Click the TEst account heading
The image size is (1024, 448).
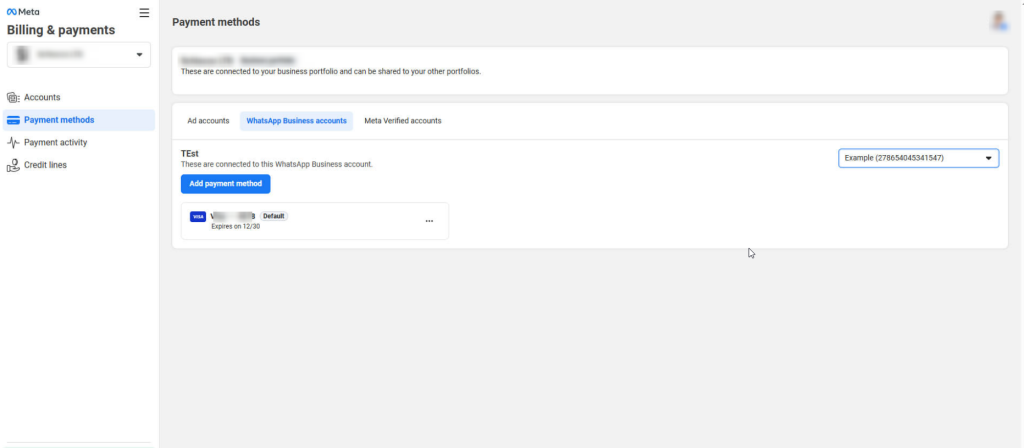(190, 153)
